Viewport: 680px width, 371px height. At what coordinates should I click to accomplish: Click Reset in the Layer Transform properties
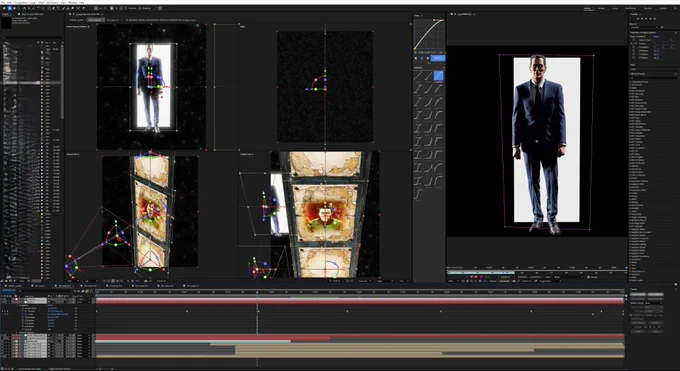pyautogui.click(x=656, y=36)
